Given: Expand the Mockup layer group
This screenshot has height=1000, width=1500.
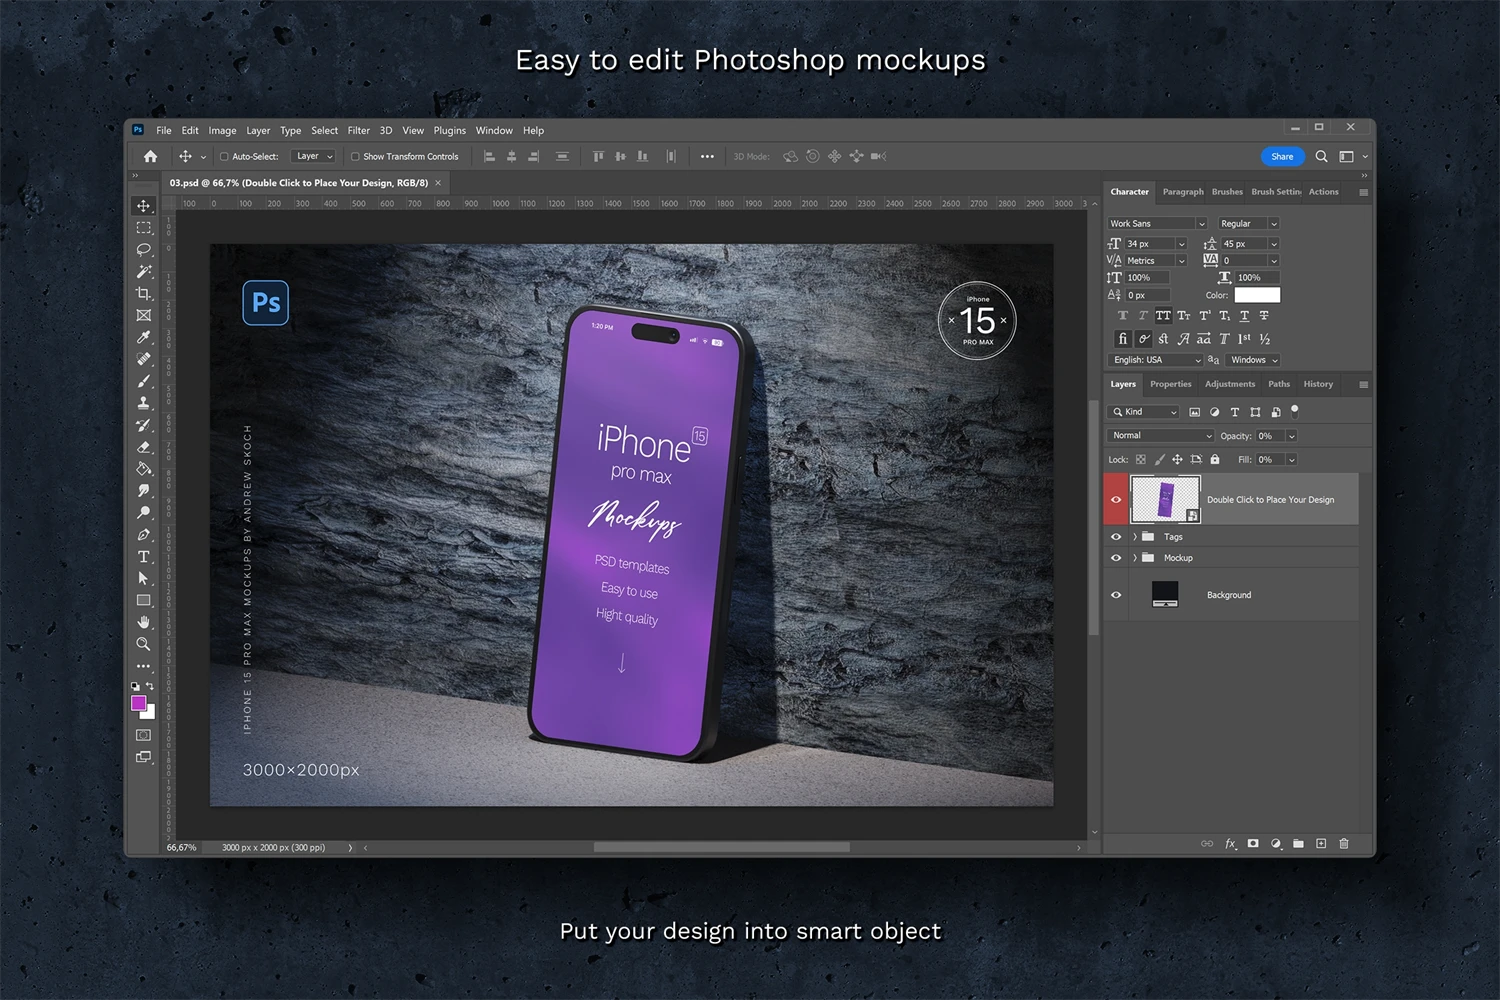Looking at the screenshot, I should point(1135,558).
